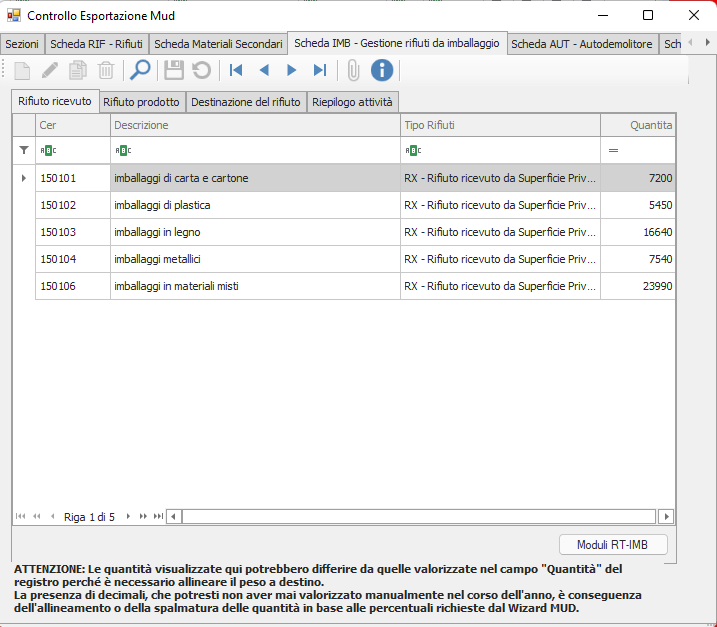
Task: Select Destinazione del rifiuto tab
Action: (x=245, y=102)
